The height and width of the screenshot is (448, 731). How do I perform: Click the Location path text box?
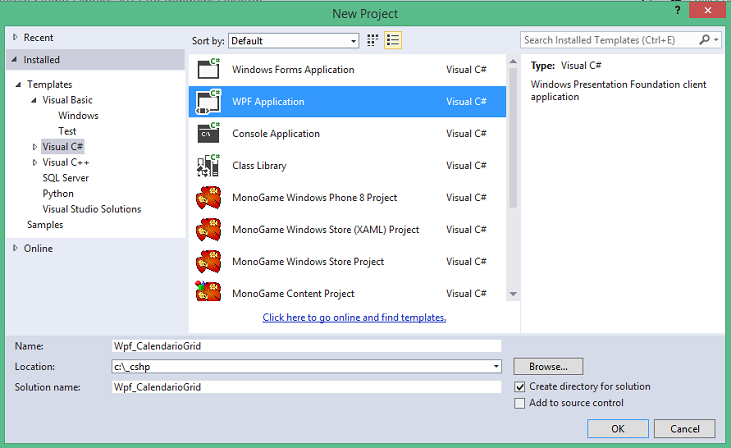(x=301, y=366)
